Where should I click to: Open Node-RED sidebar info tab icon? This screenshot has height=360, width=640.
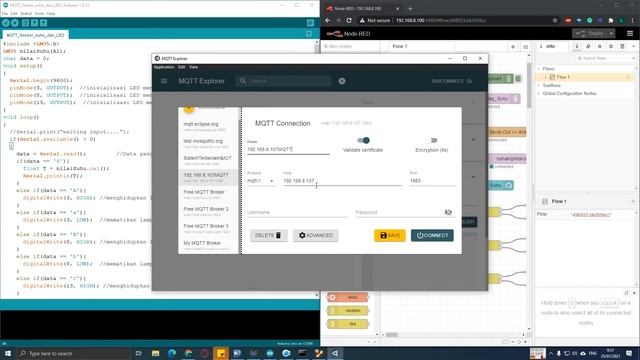point(577,47)
